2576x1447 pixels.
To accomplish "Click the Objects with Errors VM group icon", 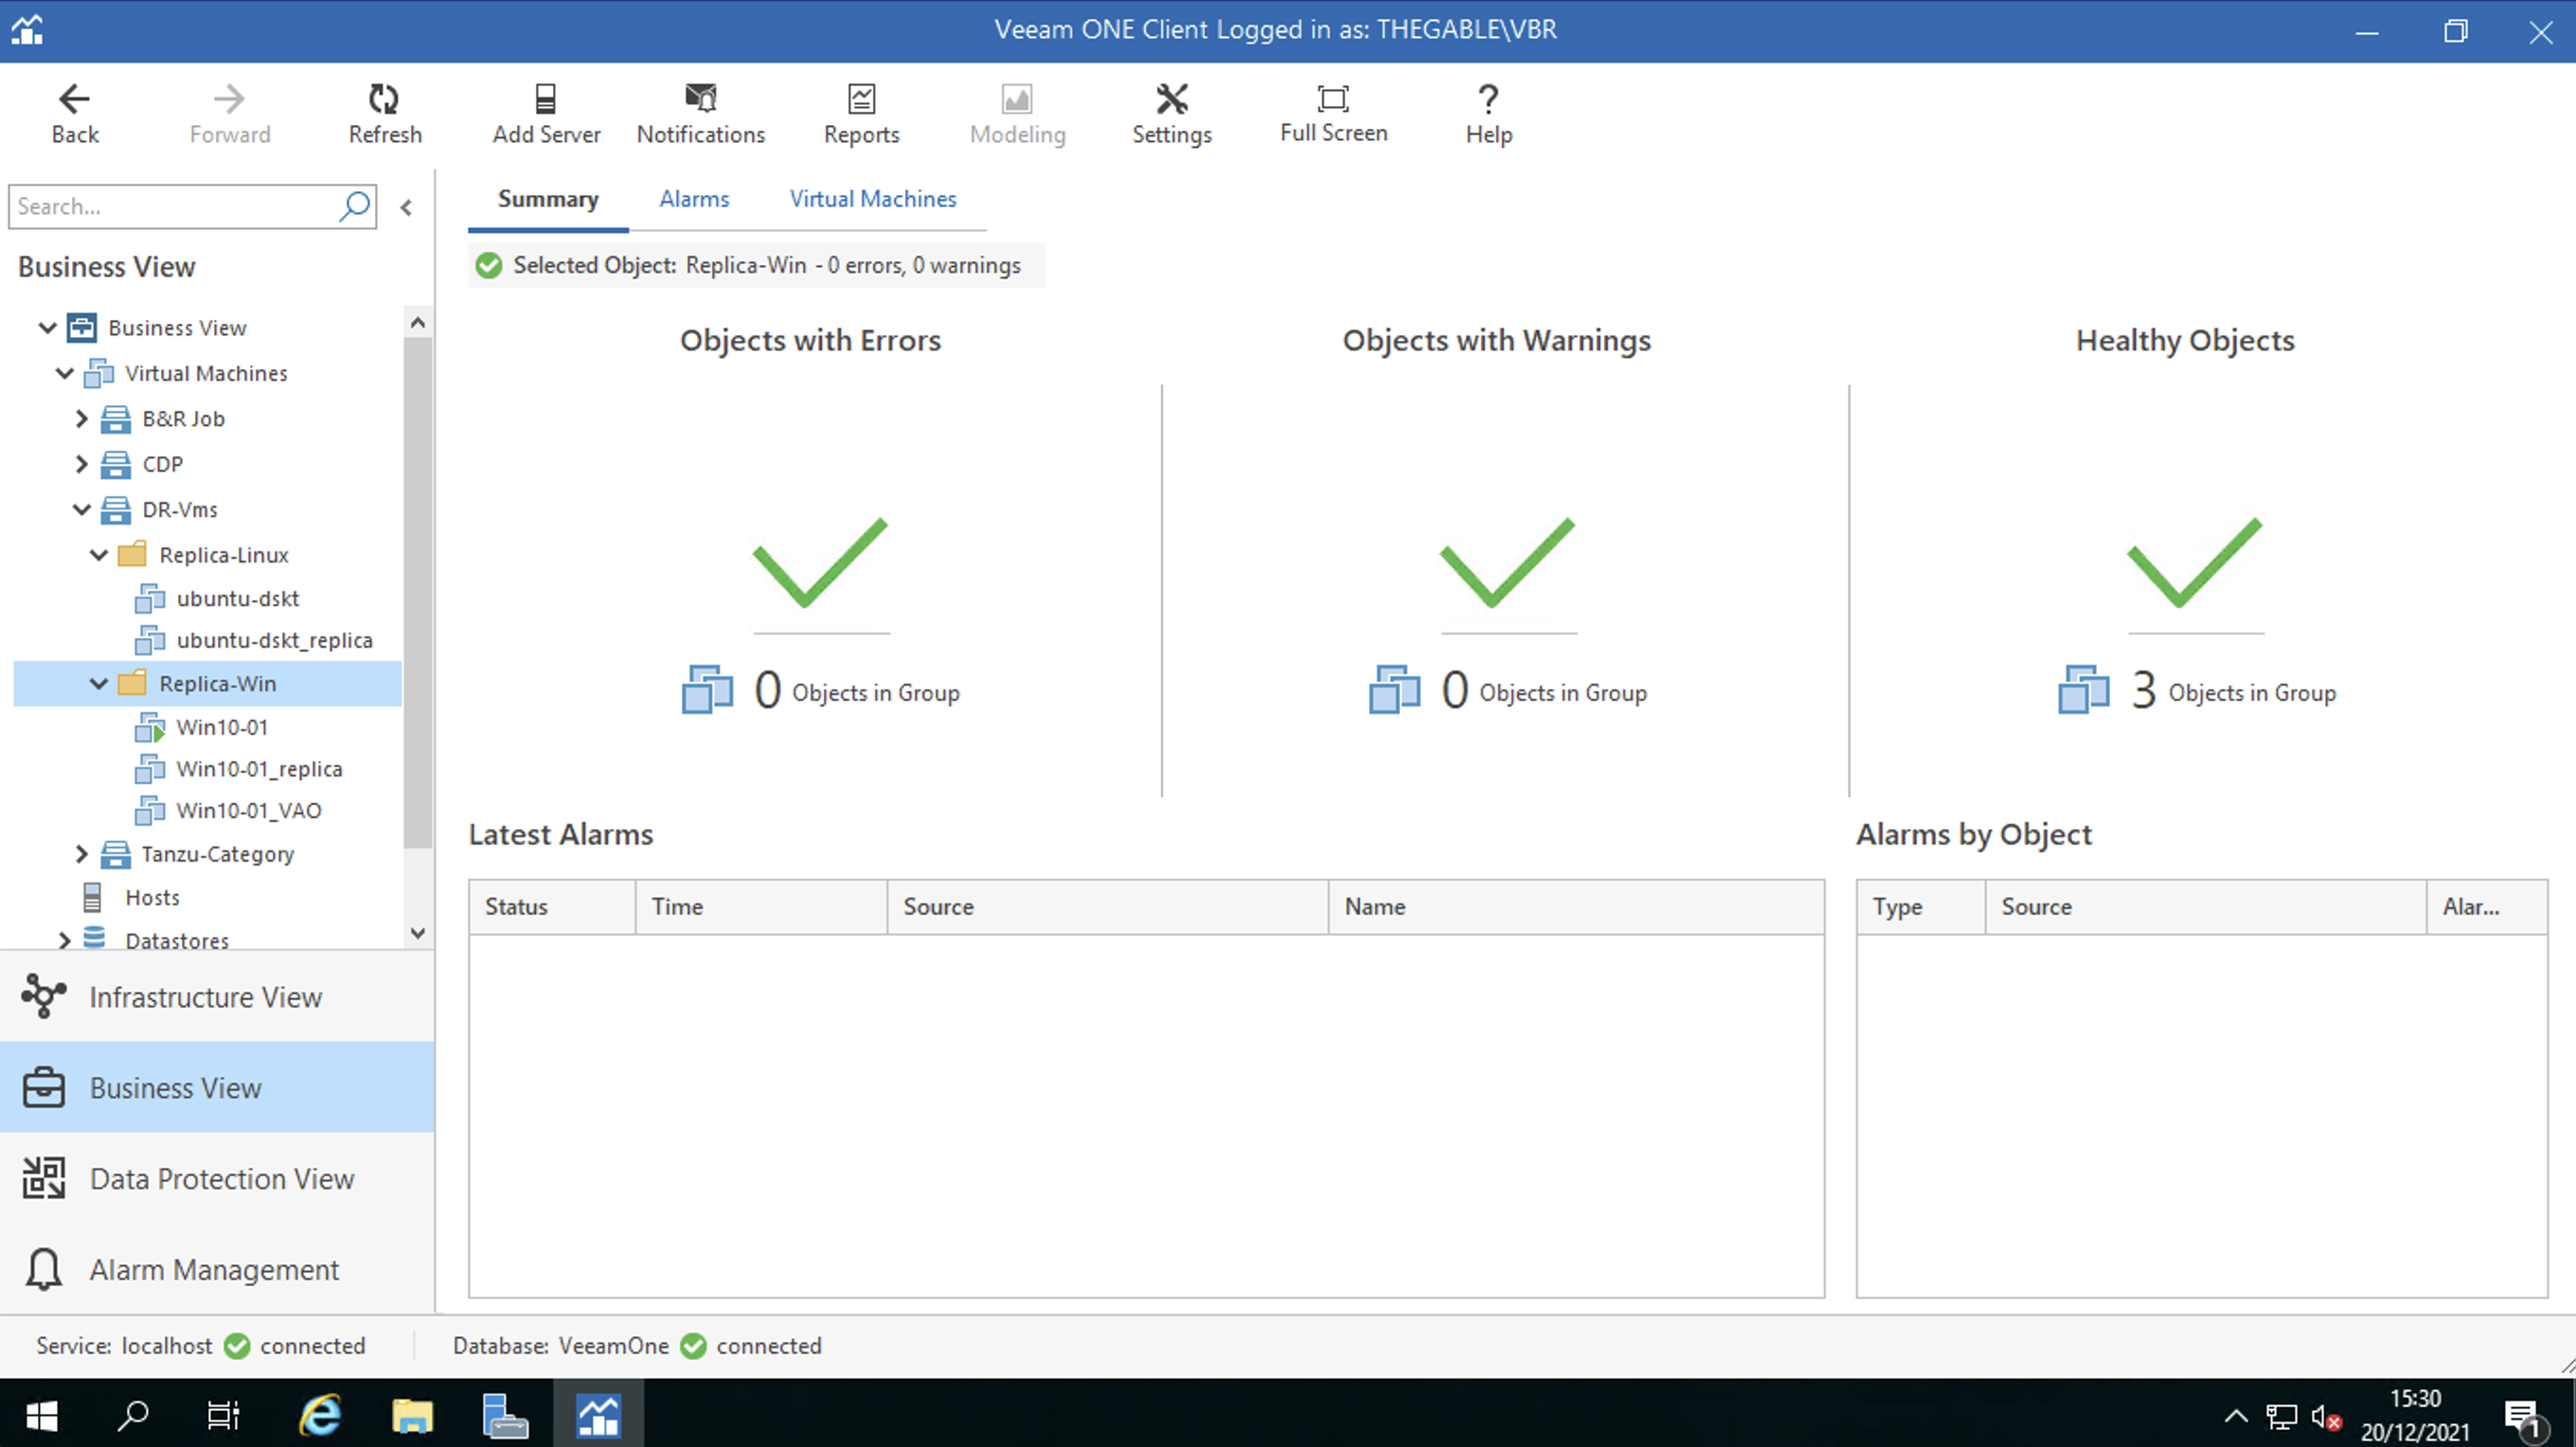I will 707,690.
